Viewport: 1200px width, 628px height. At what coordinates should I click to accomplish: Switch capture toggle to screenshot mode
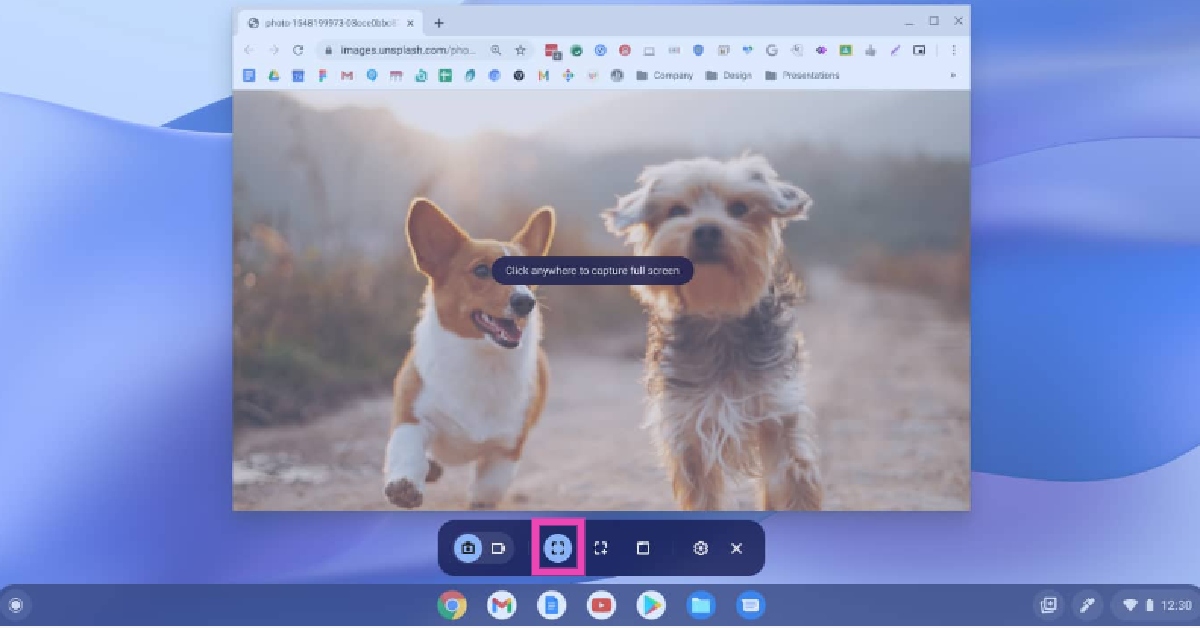(x=468, y=548)
